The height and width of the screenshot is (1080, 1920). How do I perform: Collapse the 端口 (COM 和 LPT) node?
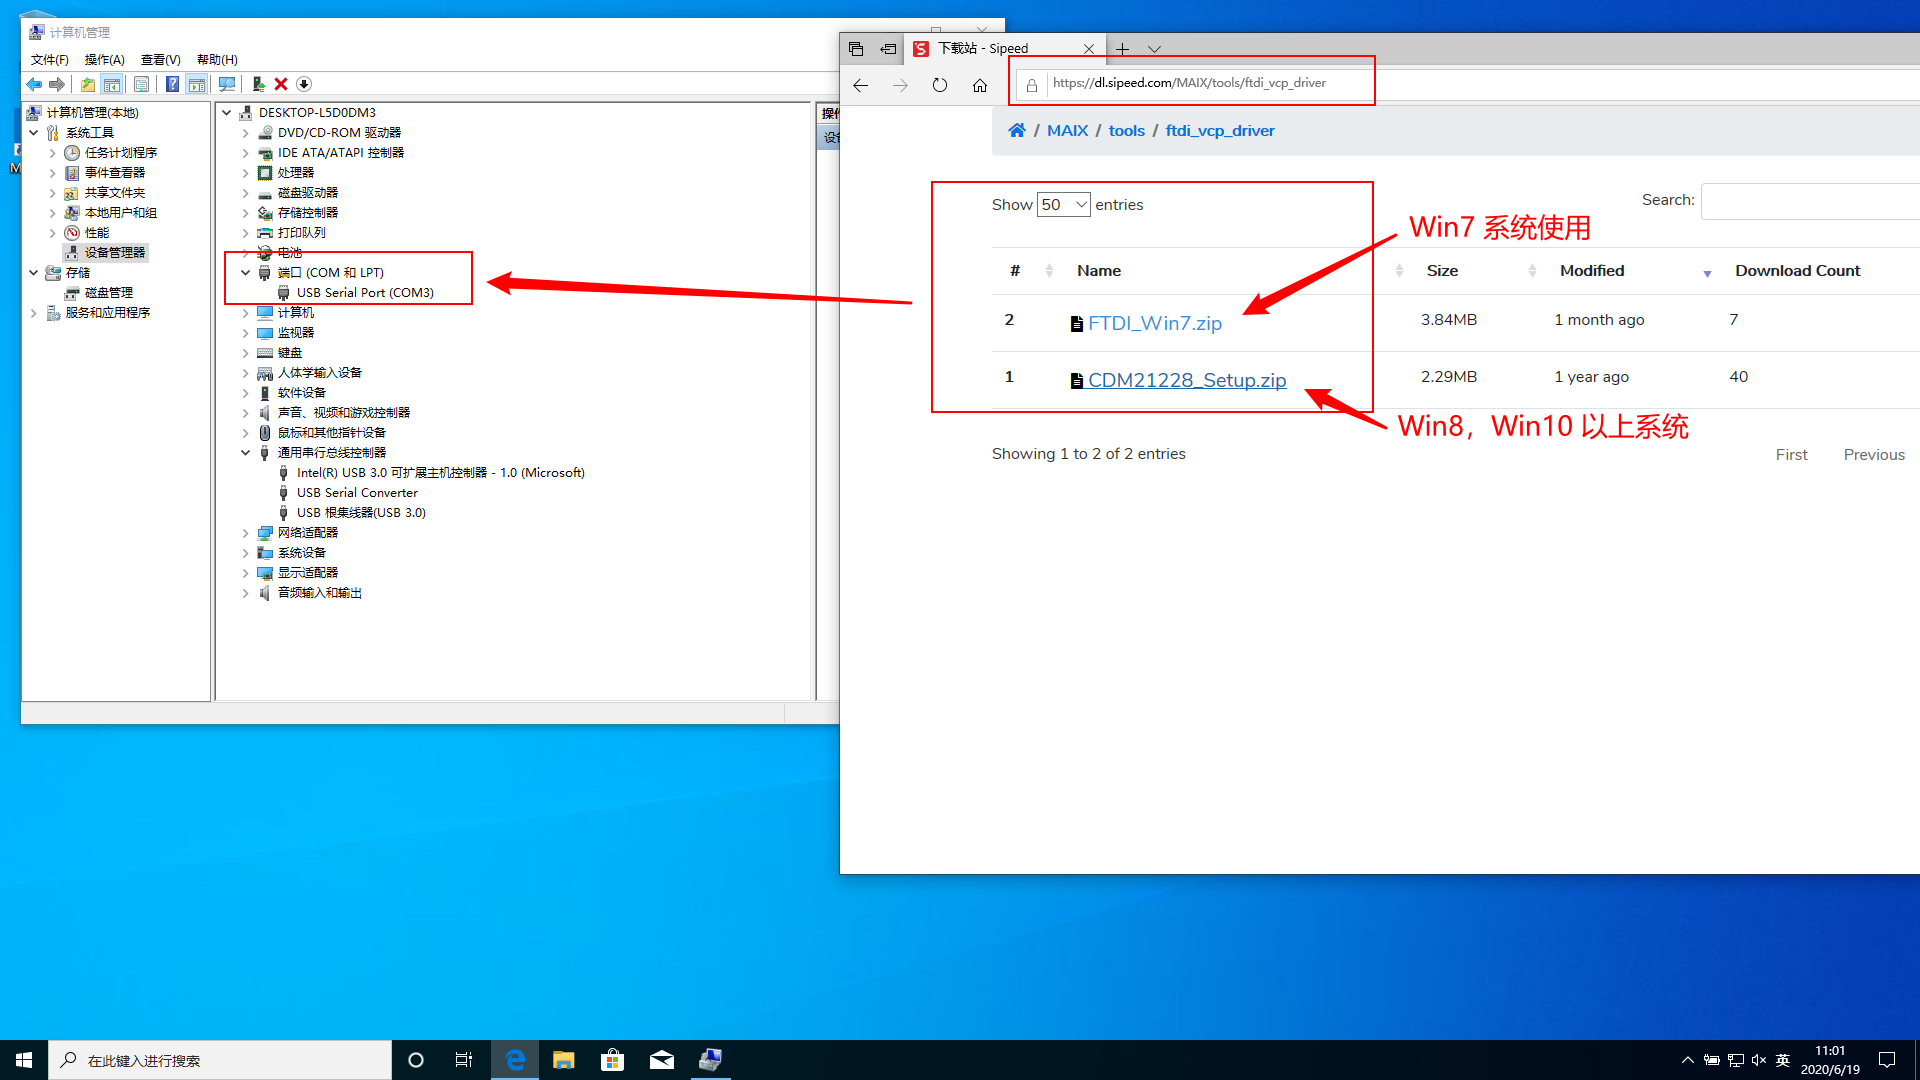(246, 272)
